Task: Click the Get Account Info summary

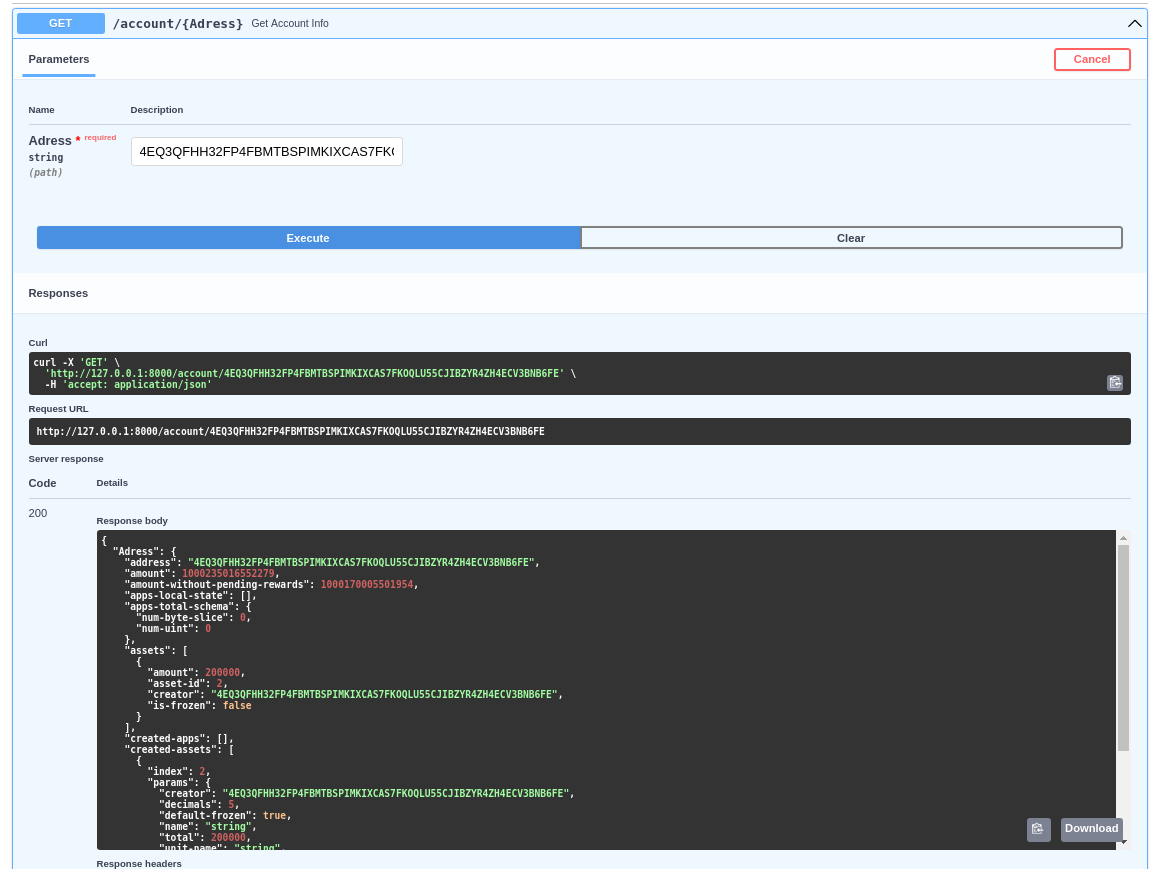Action: pos(290,24)
